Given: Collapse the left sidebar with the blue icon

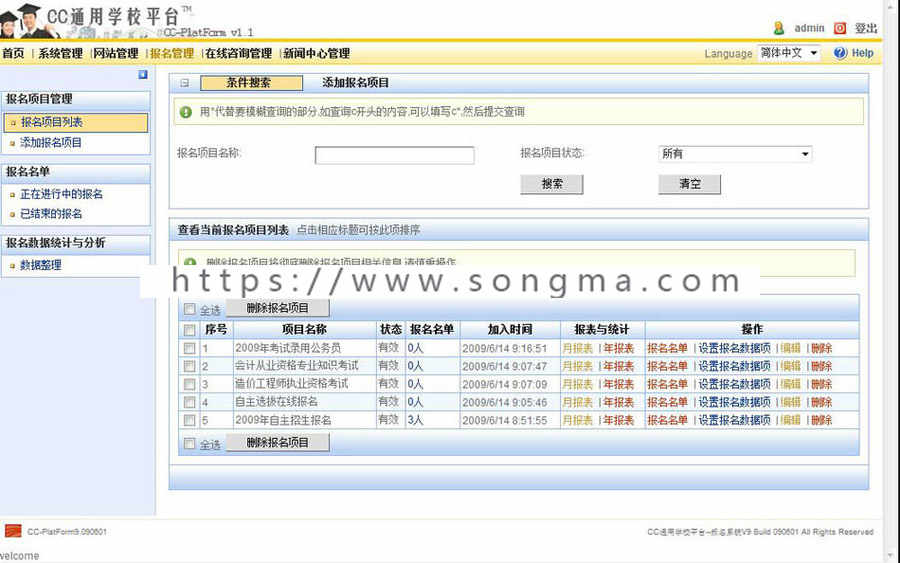Looking at the screenshot, I should point(143,75).
